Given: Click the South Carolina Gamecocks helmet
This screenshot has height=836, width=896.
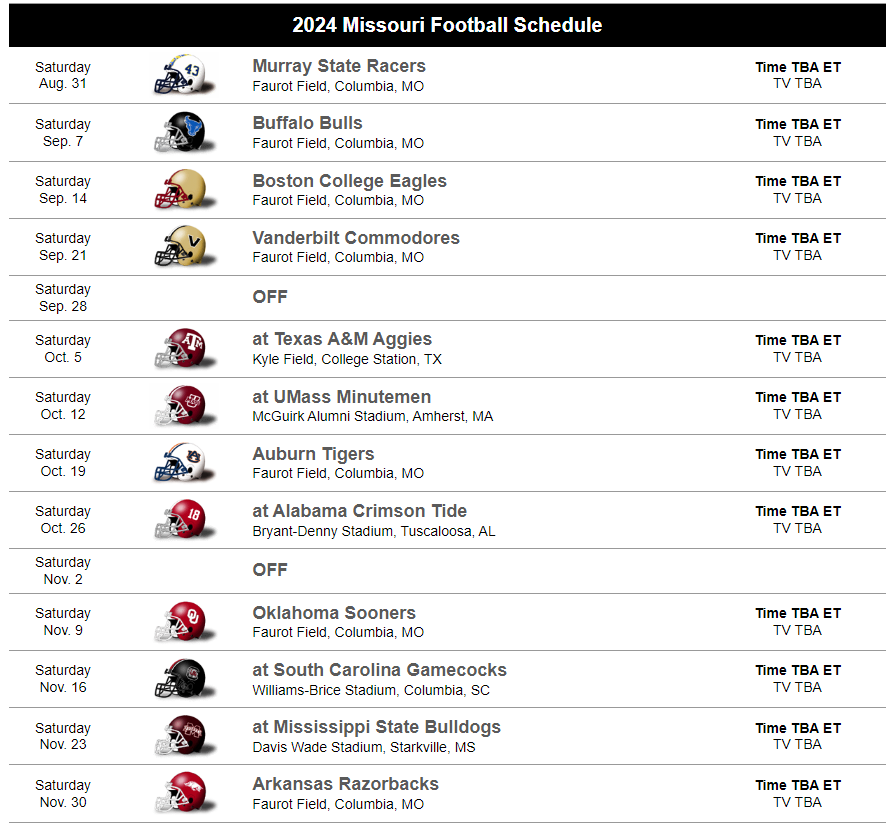Looking at the screenshot, I should [180, 678].
